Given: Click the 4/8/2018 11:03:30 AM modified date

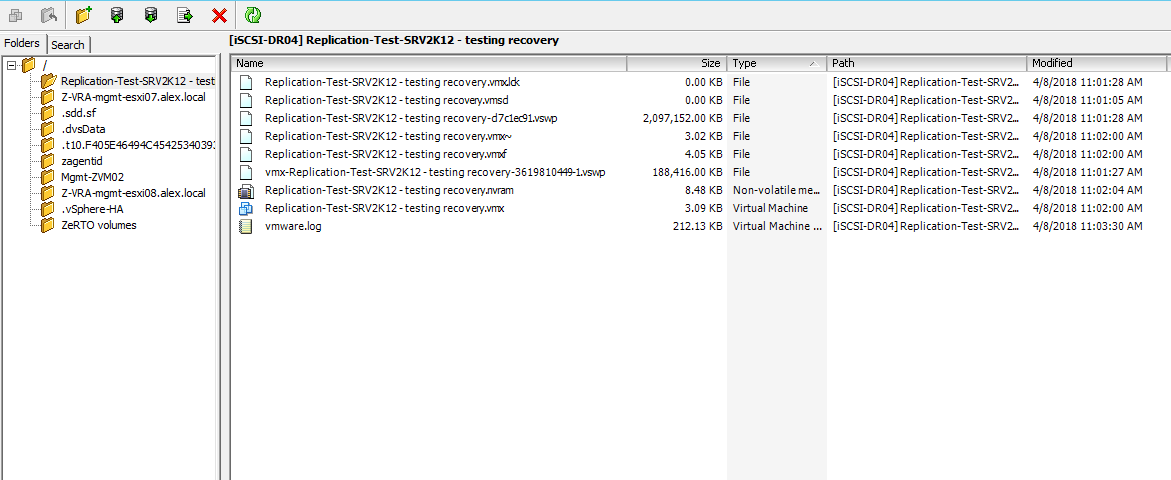Looking at the screenshot, I should pos(1087,226).
